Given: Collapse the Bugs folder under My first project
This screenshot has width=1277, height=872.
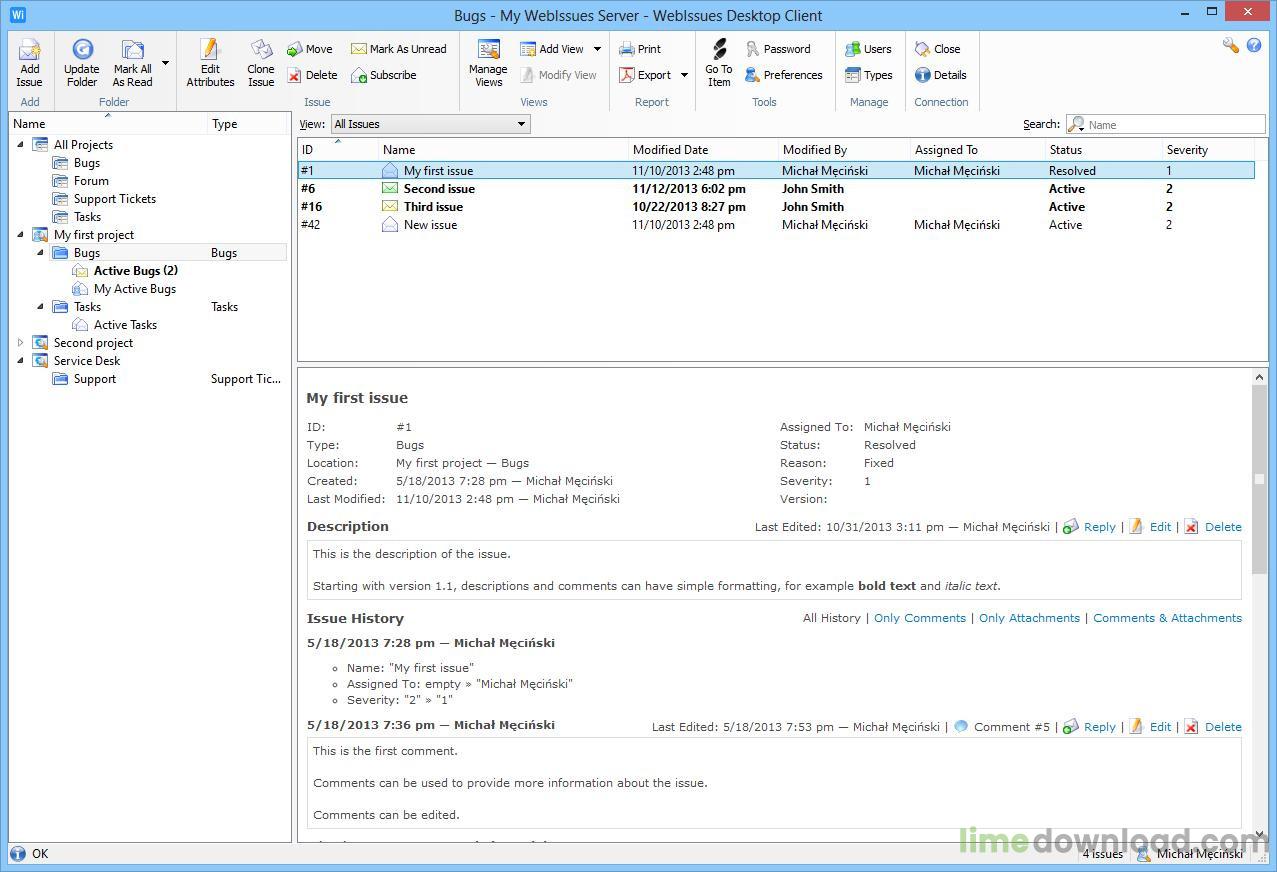Looking at the screenshot, I should tap(41, 253).
